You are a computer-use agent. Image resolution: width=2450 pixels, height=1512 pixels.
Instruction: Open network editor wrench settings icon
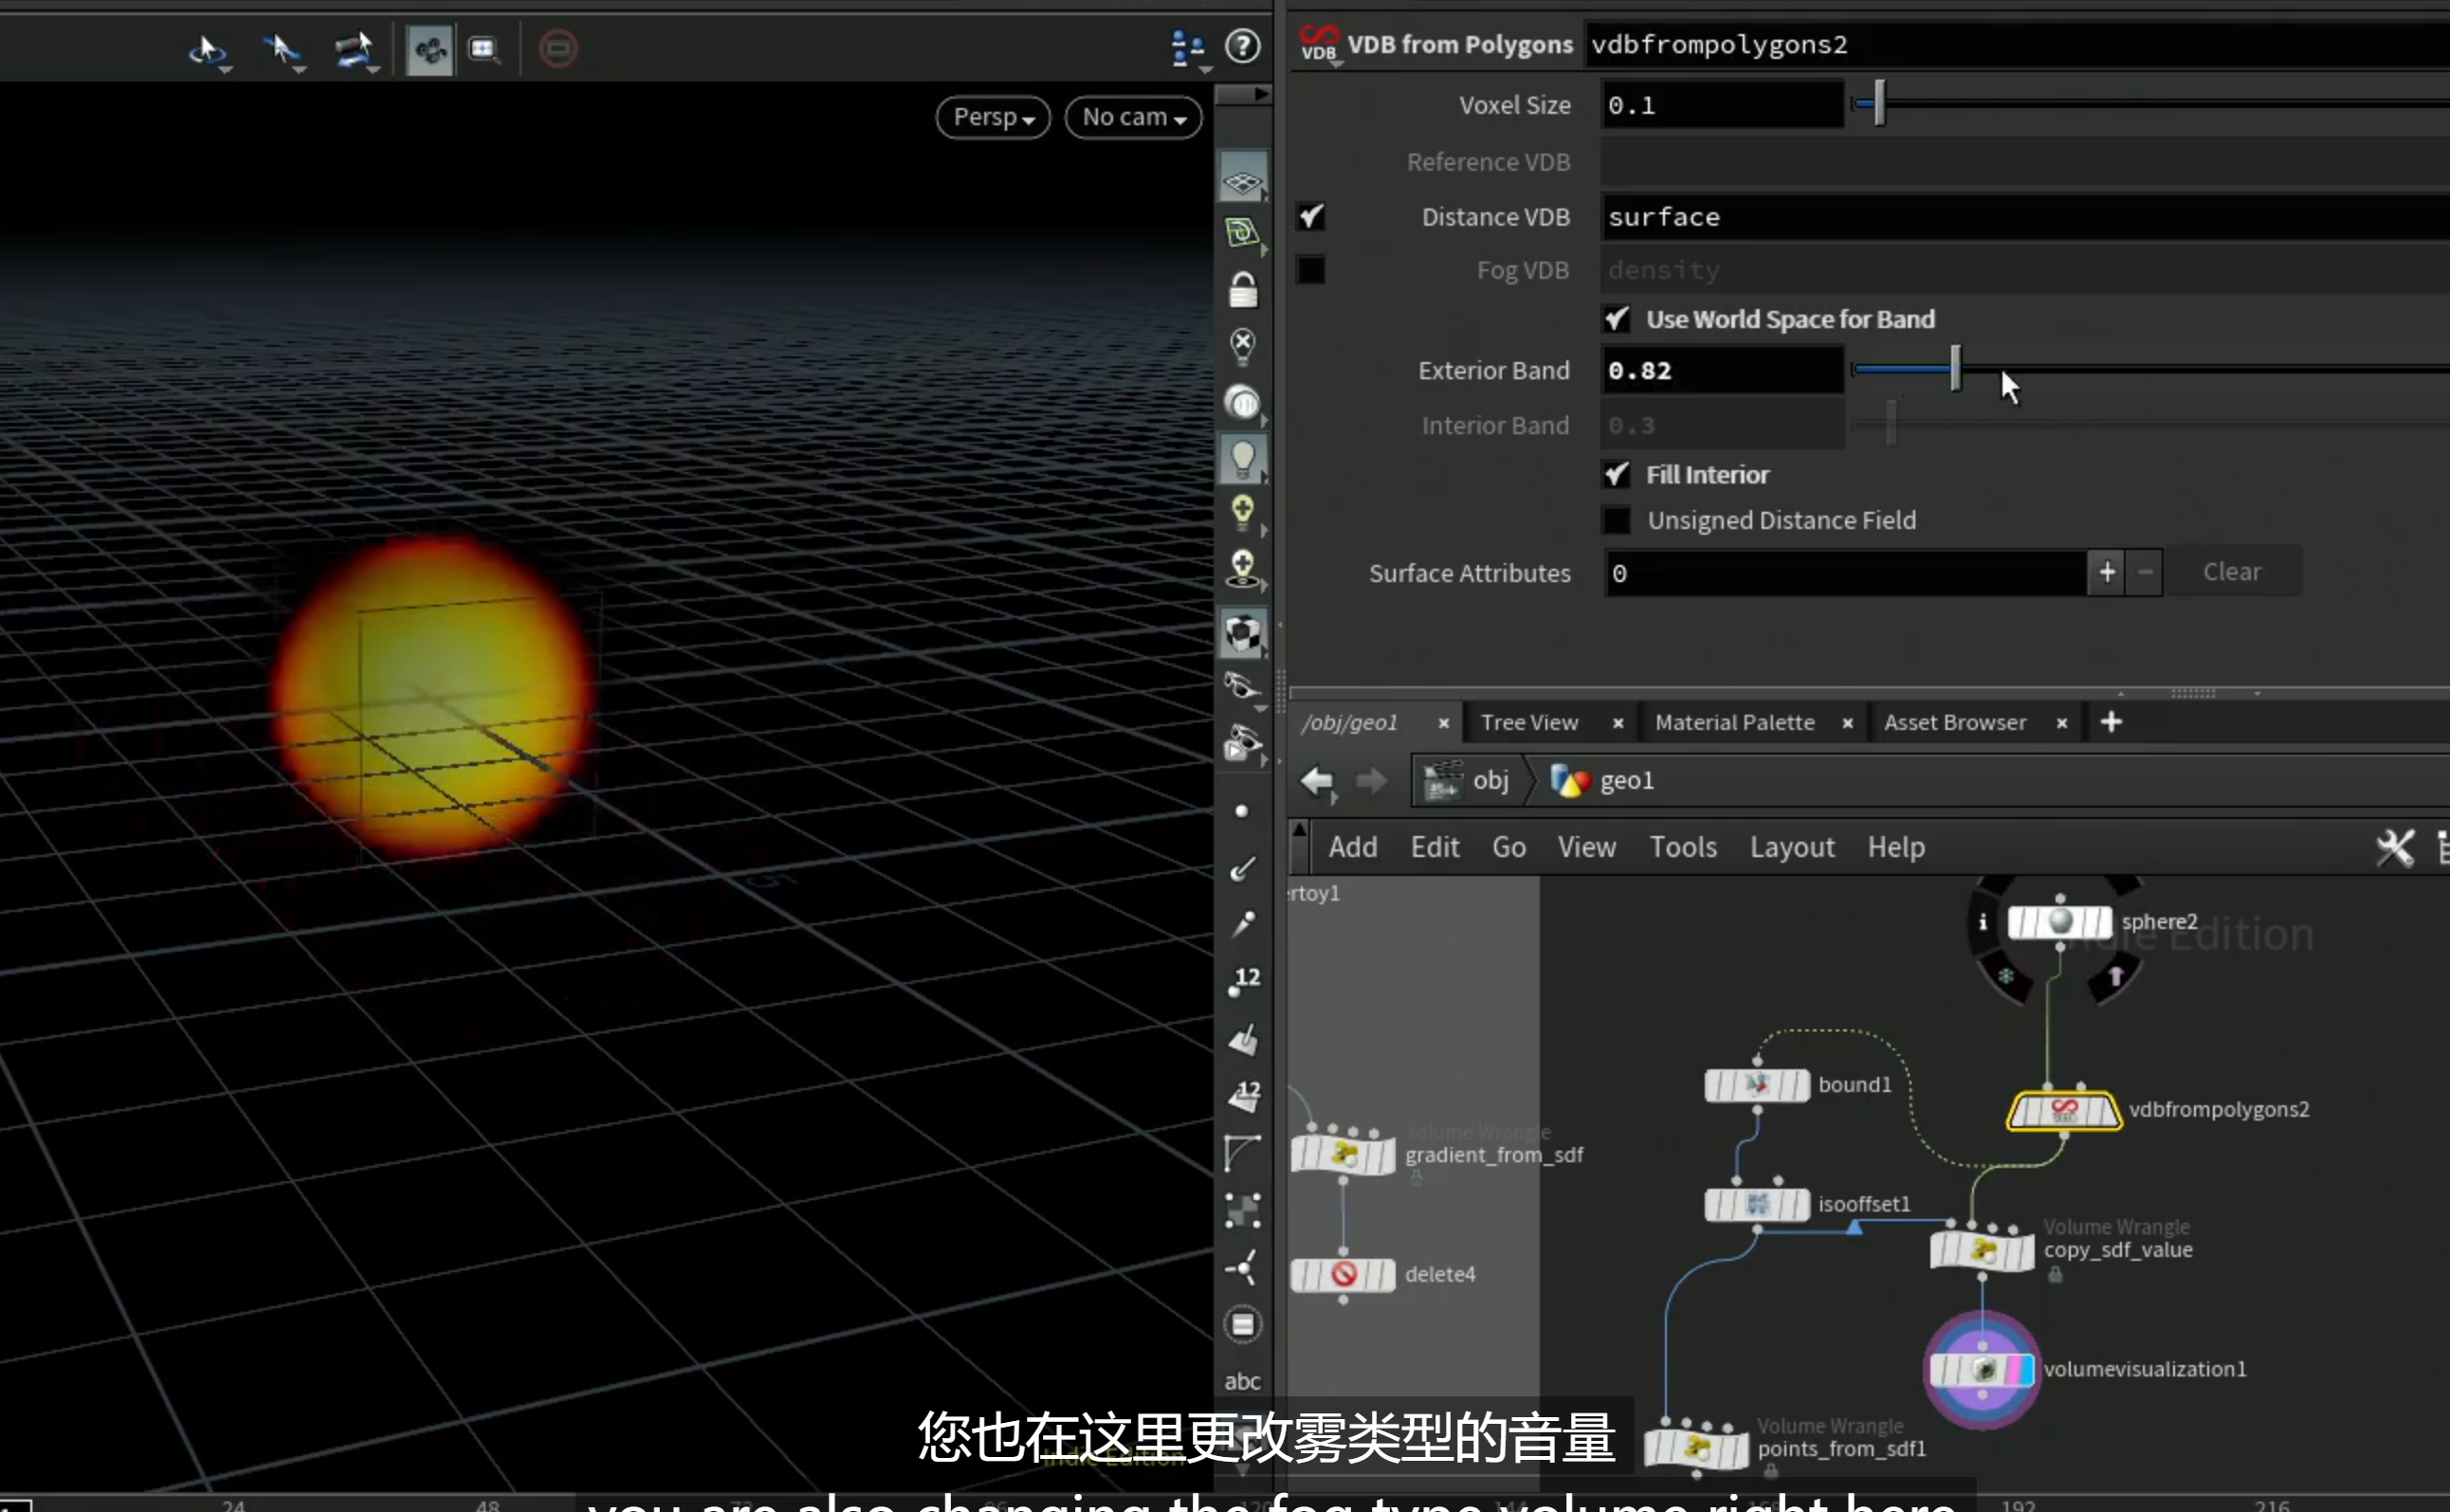[2394, 848]
